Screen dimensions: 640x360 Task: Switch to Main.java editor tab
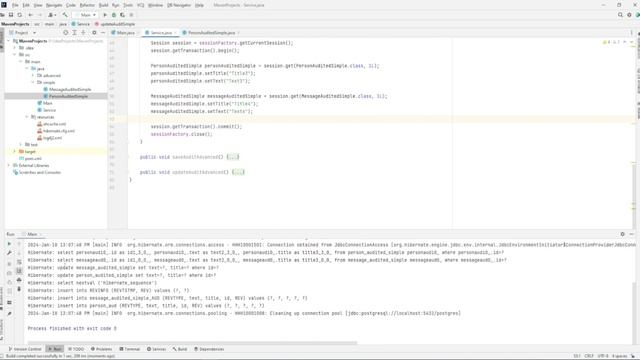tap(125, 33)
